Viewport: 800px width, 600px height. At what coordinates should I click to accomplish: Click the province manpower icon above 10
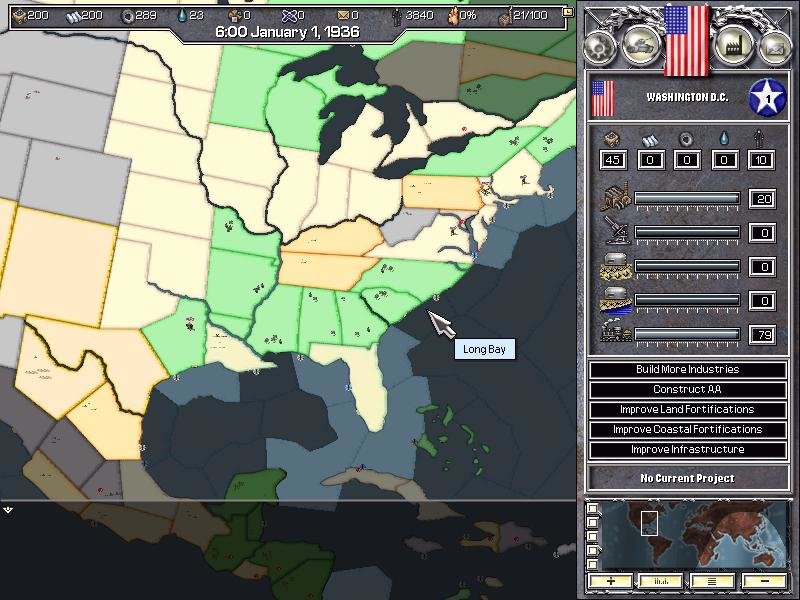(760, 139)
